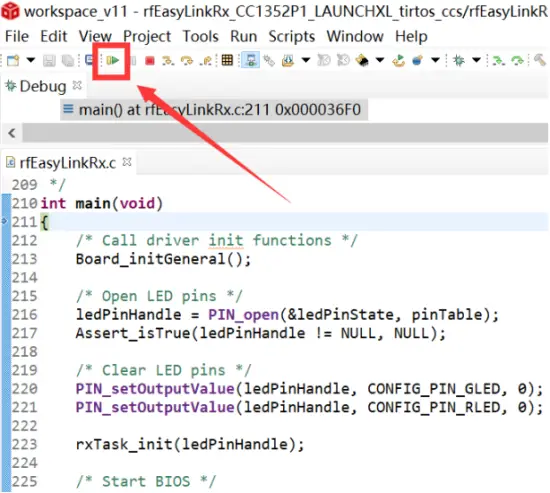Close the Debug view tab

[x=77, y=85]
